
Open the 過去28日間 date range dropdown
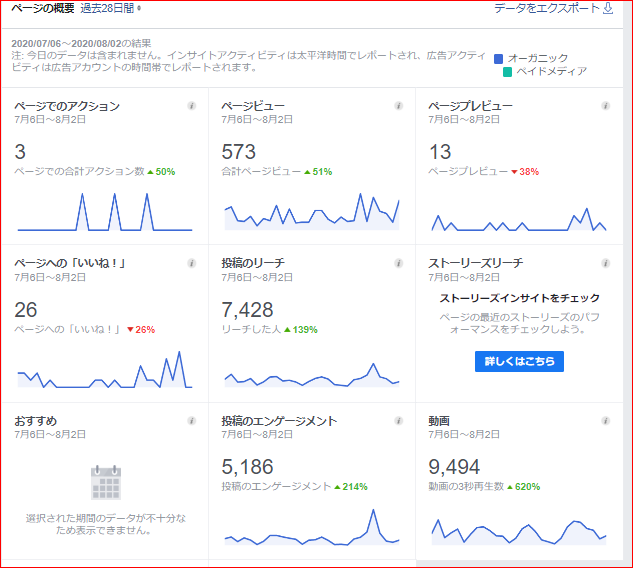(111, 8)
